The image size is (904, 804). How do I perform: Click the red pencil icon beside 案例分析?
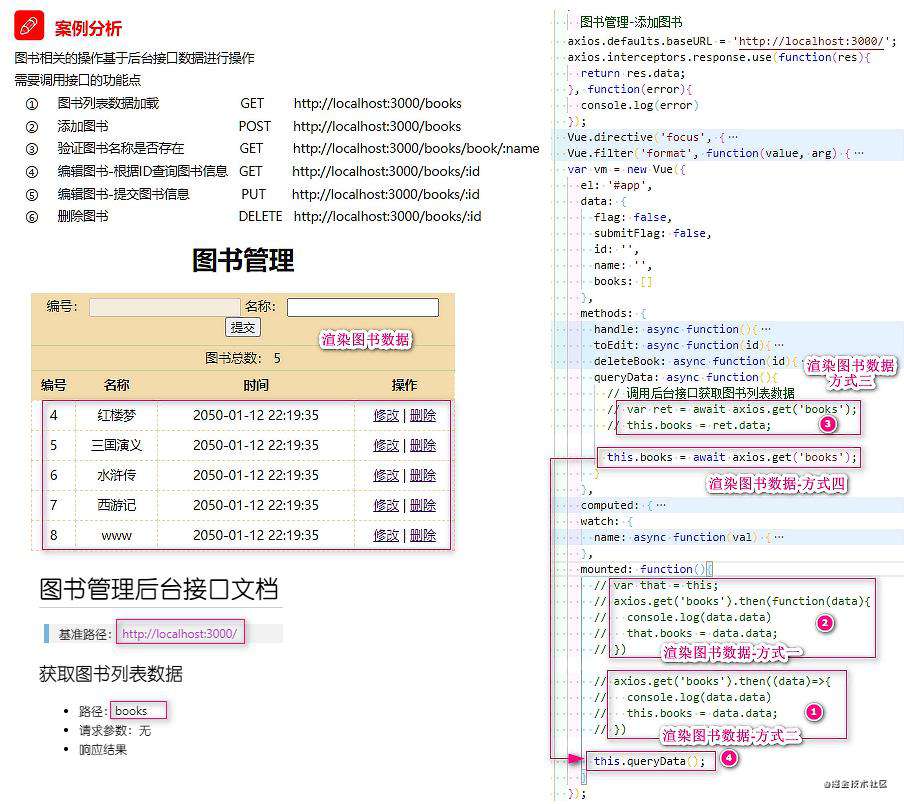29,25
